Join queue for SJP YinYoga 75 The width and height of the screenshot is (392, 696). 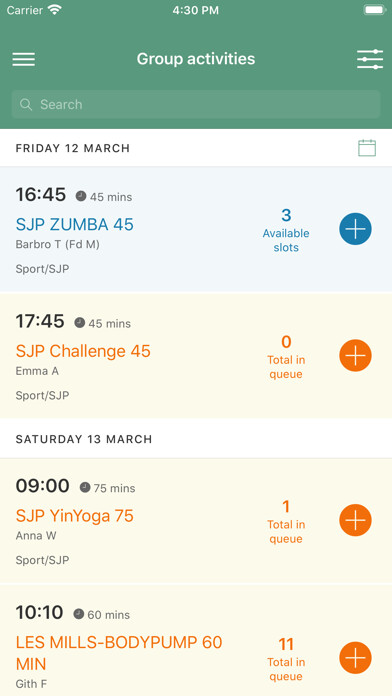[x=355, y=520]
